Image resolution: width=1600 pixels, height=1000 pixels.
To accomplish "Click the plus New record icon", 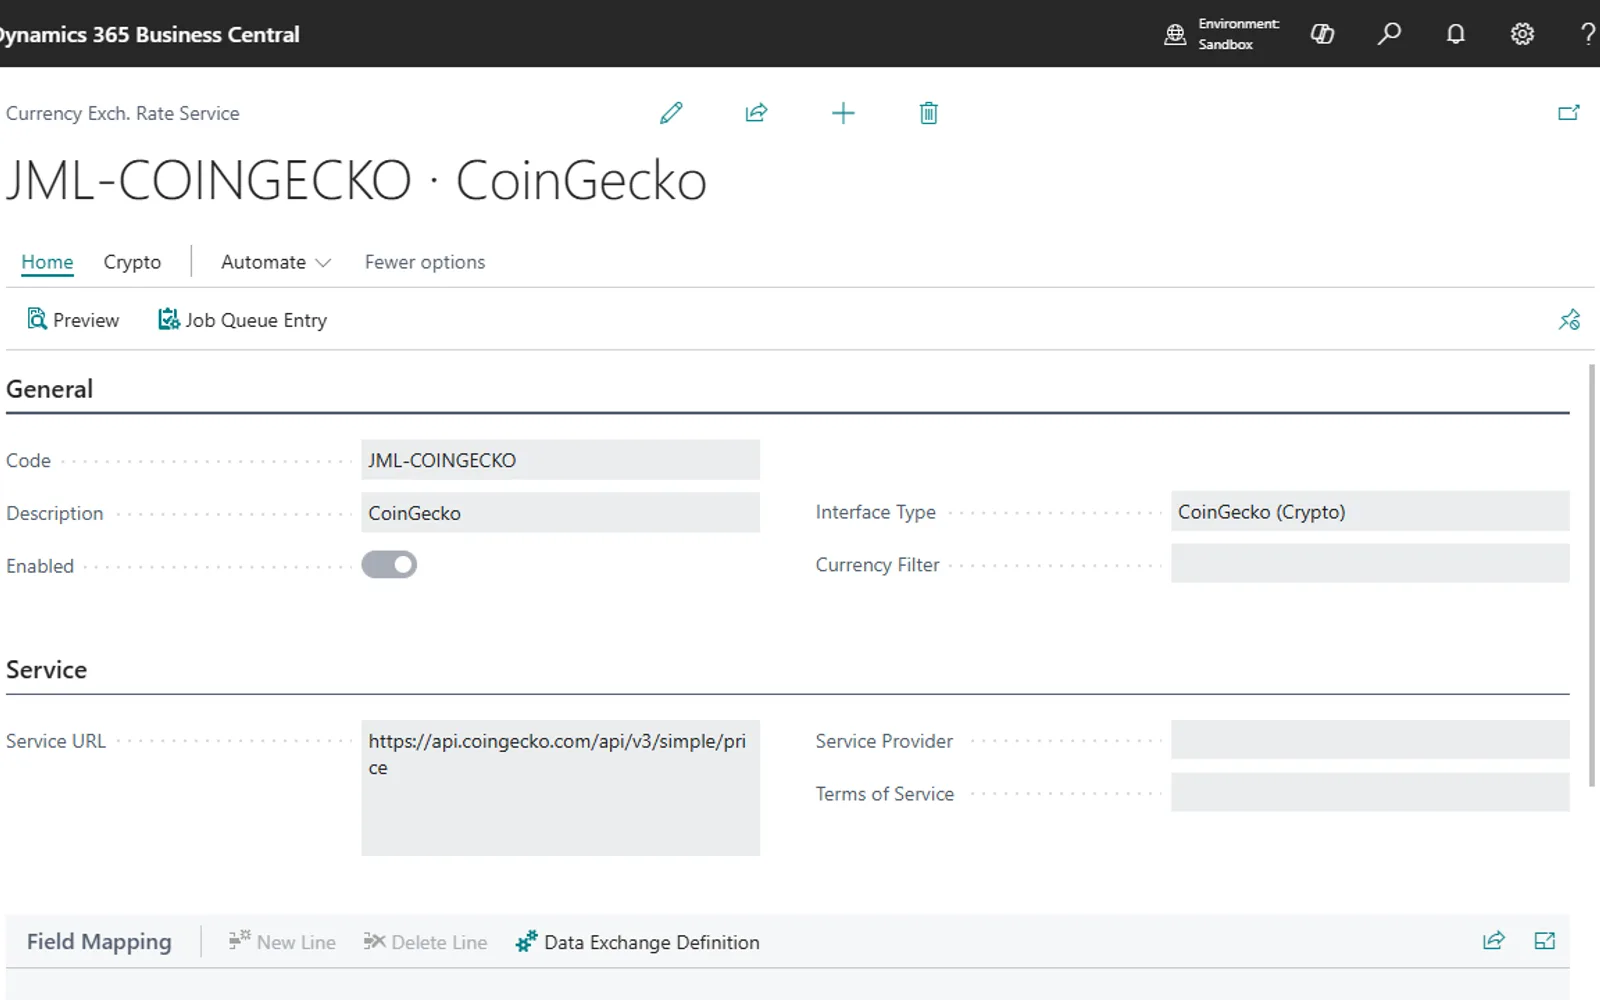I will point(843,113).
